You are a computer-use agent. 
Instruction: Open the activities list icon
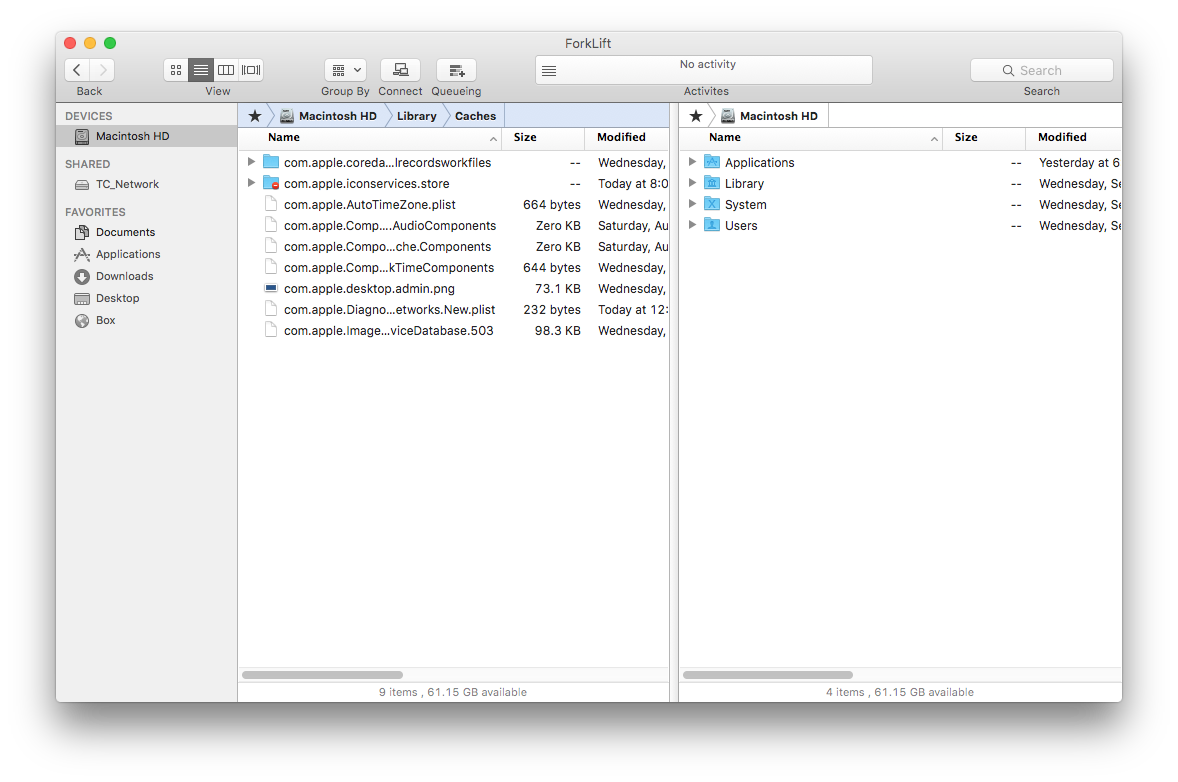549,71
